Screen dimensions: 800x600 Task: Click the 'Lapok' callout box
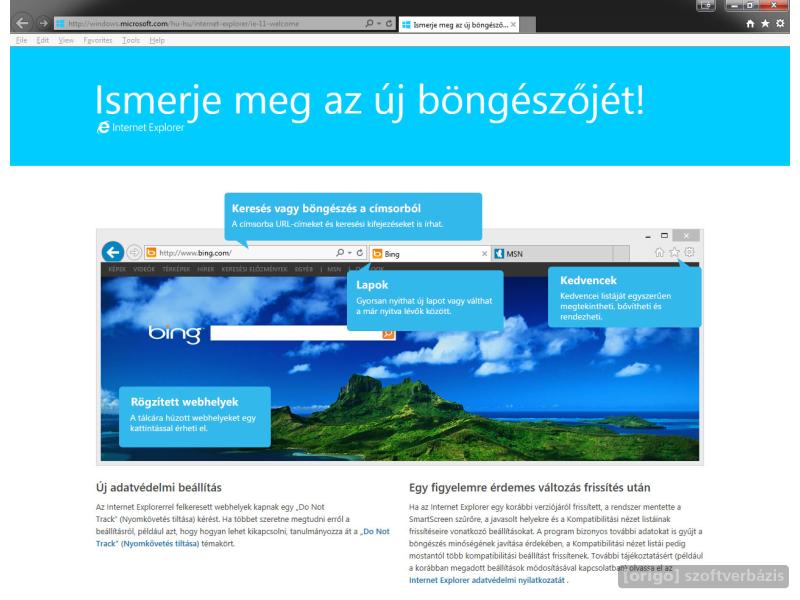click(425, 300)
